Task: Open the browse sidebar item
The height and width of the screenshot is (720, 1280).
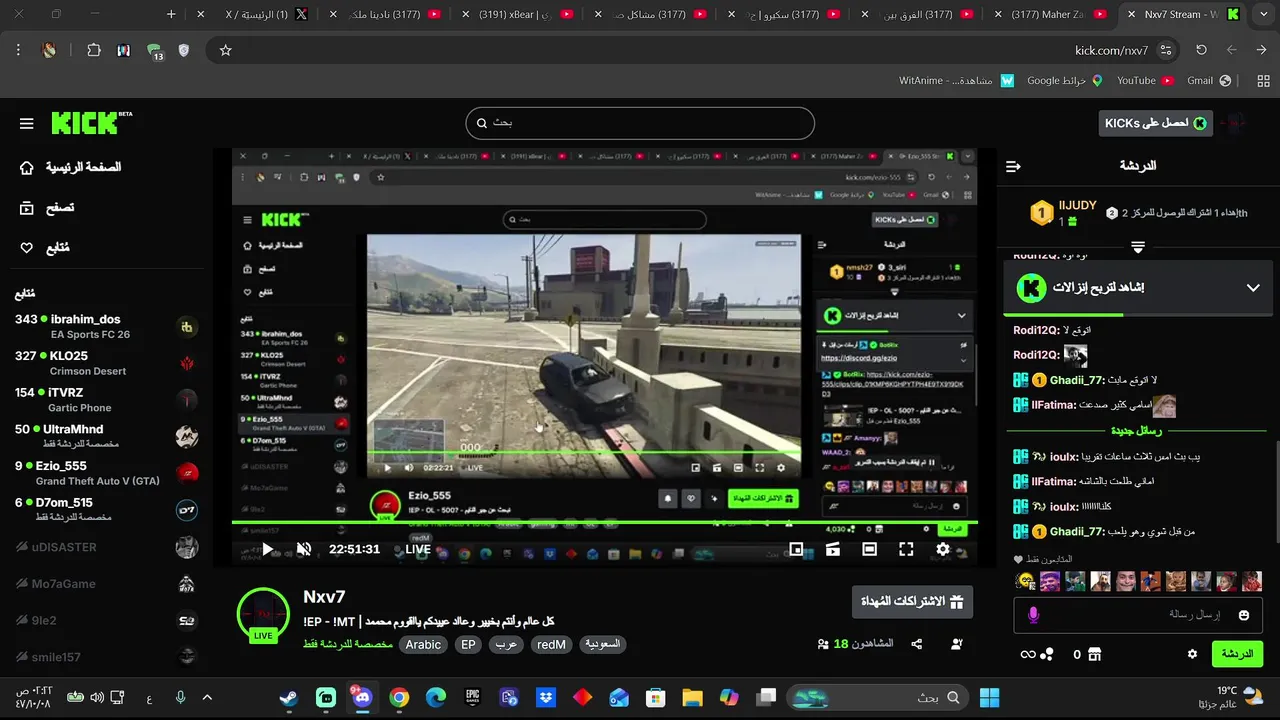Action: [x=47, y=207]
